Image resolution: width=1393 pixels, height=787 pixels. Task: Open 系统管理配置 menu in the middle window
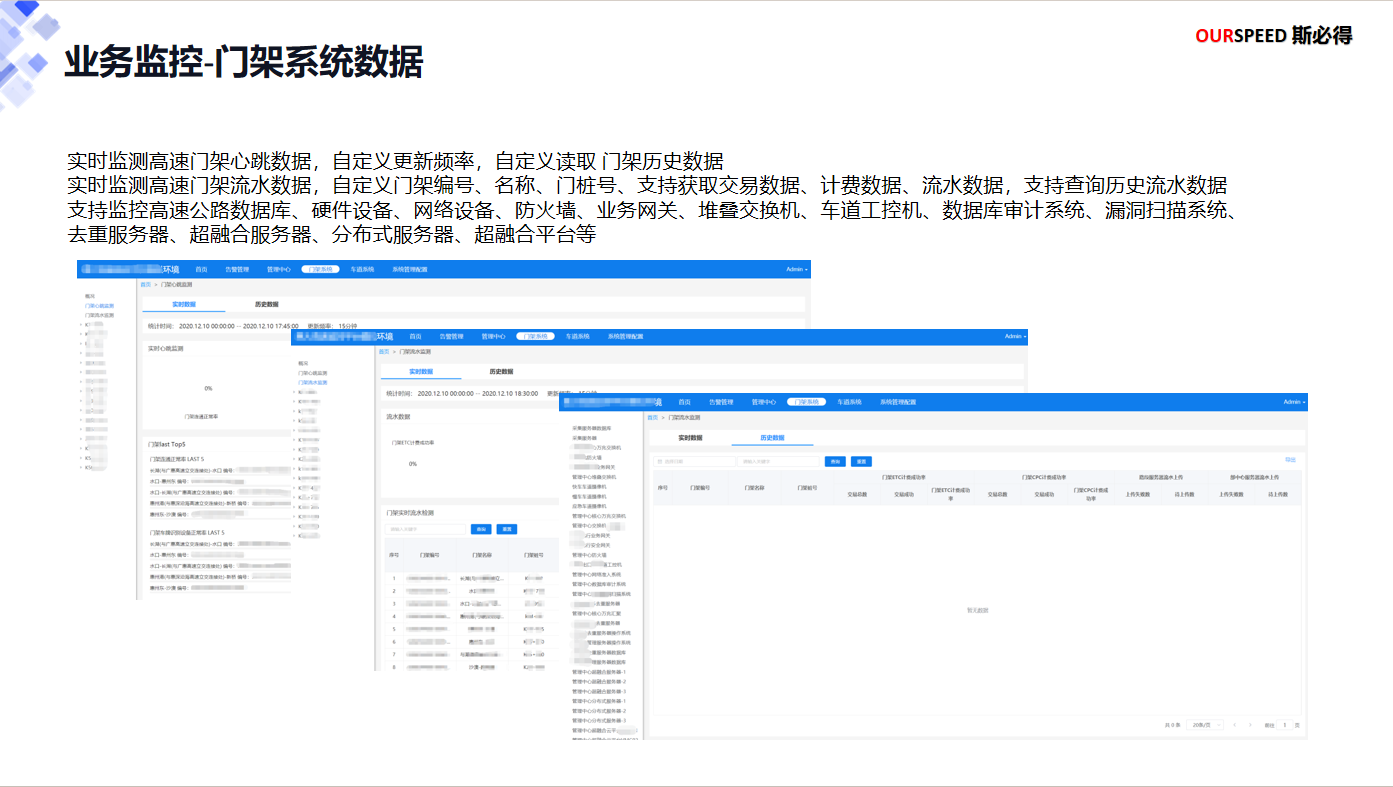coord(625,337)
